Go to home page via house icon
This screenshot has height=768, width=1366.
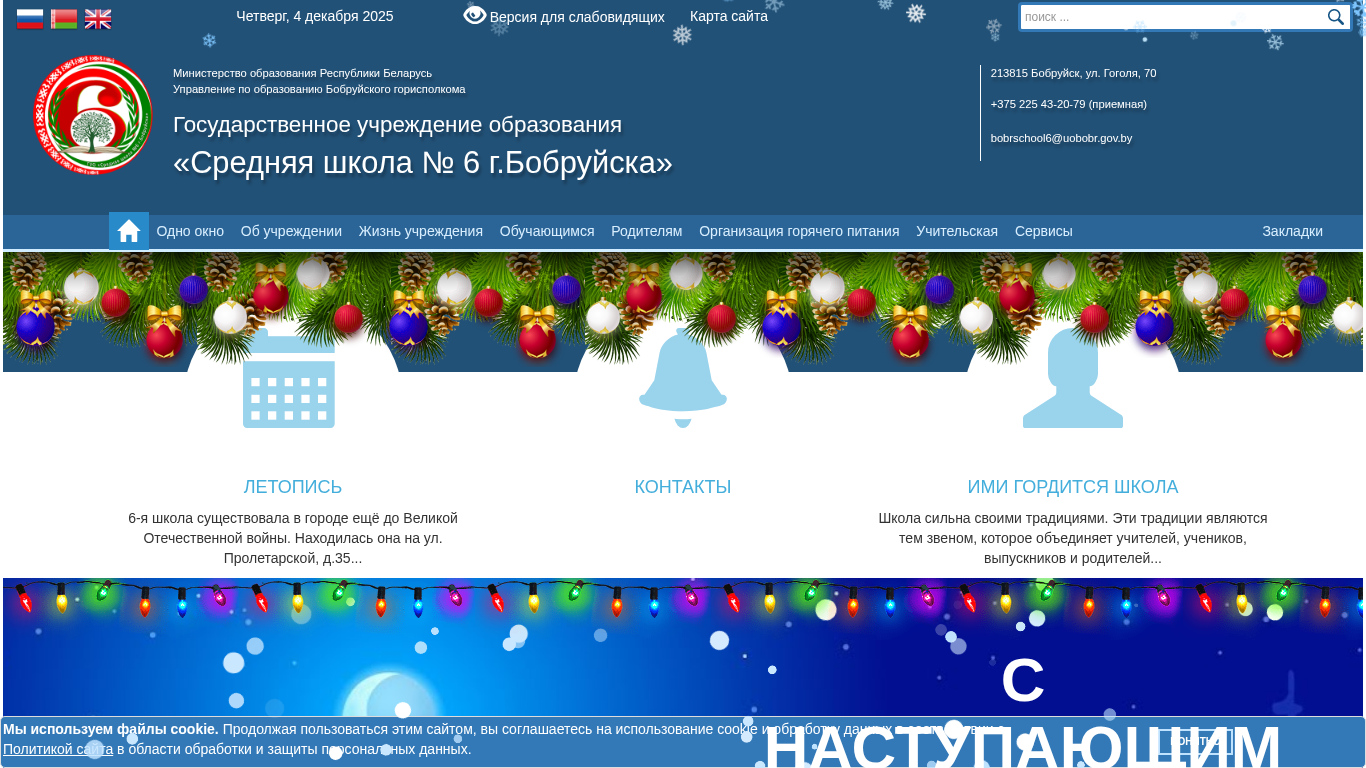(x=129, y=231)
